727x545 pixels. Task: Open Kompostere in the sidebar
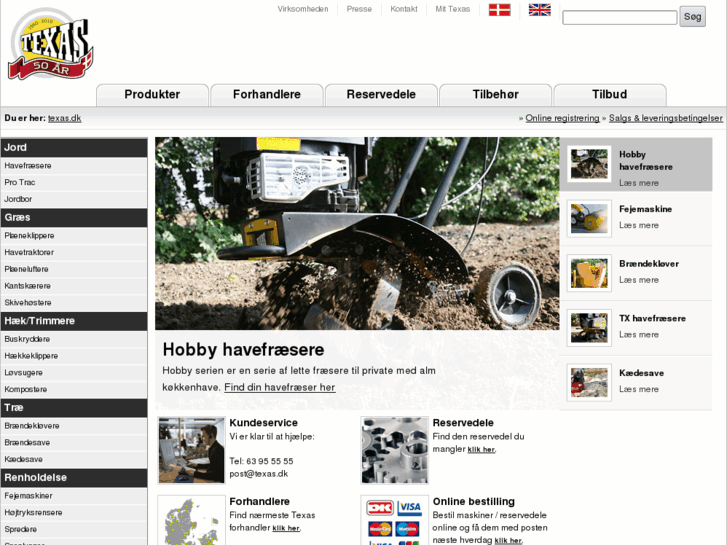[74, 389]
